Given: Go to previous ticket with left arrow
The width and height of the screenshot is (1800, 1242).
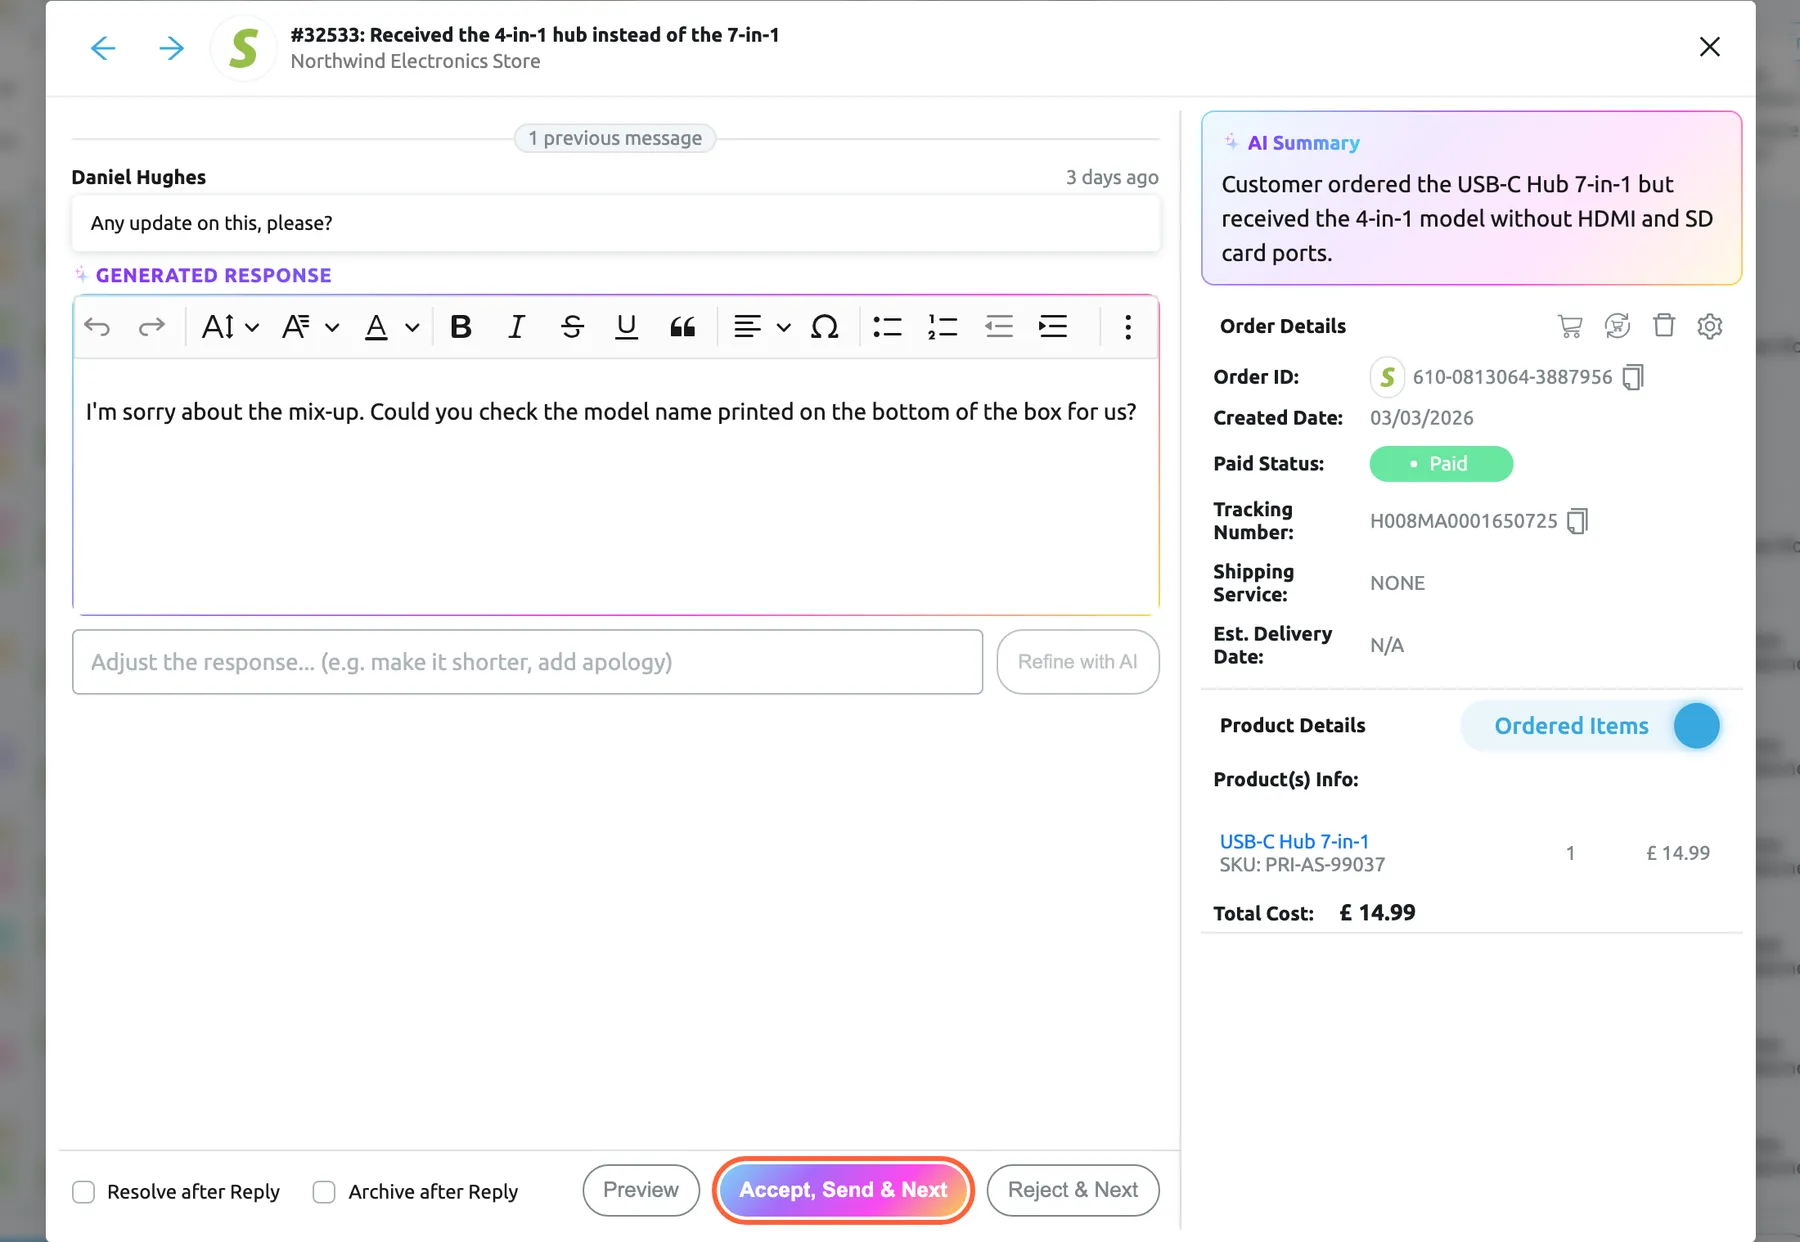Looking at the screenshot, I should 103,48.
